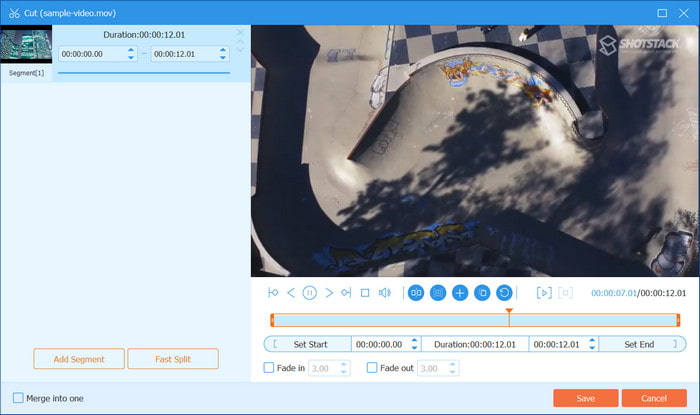Enable the Fade out checkbox
Image resolution: width=700 pixels, height=415 pixels.
click(373, 368)
